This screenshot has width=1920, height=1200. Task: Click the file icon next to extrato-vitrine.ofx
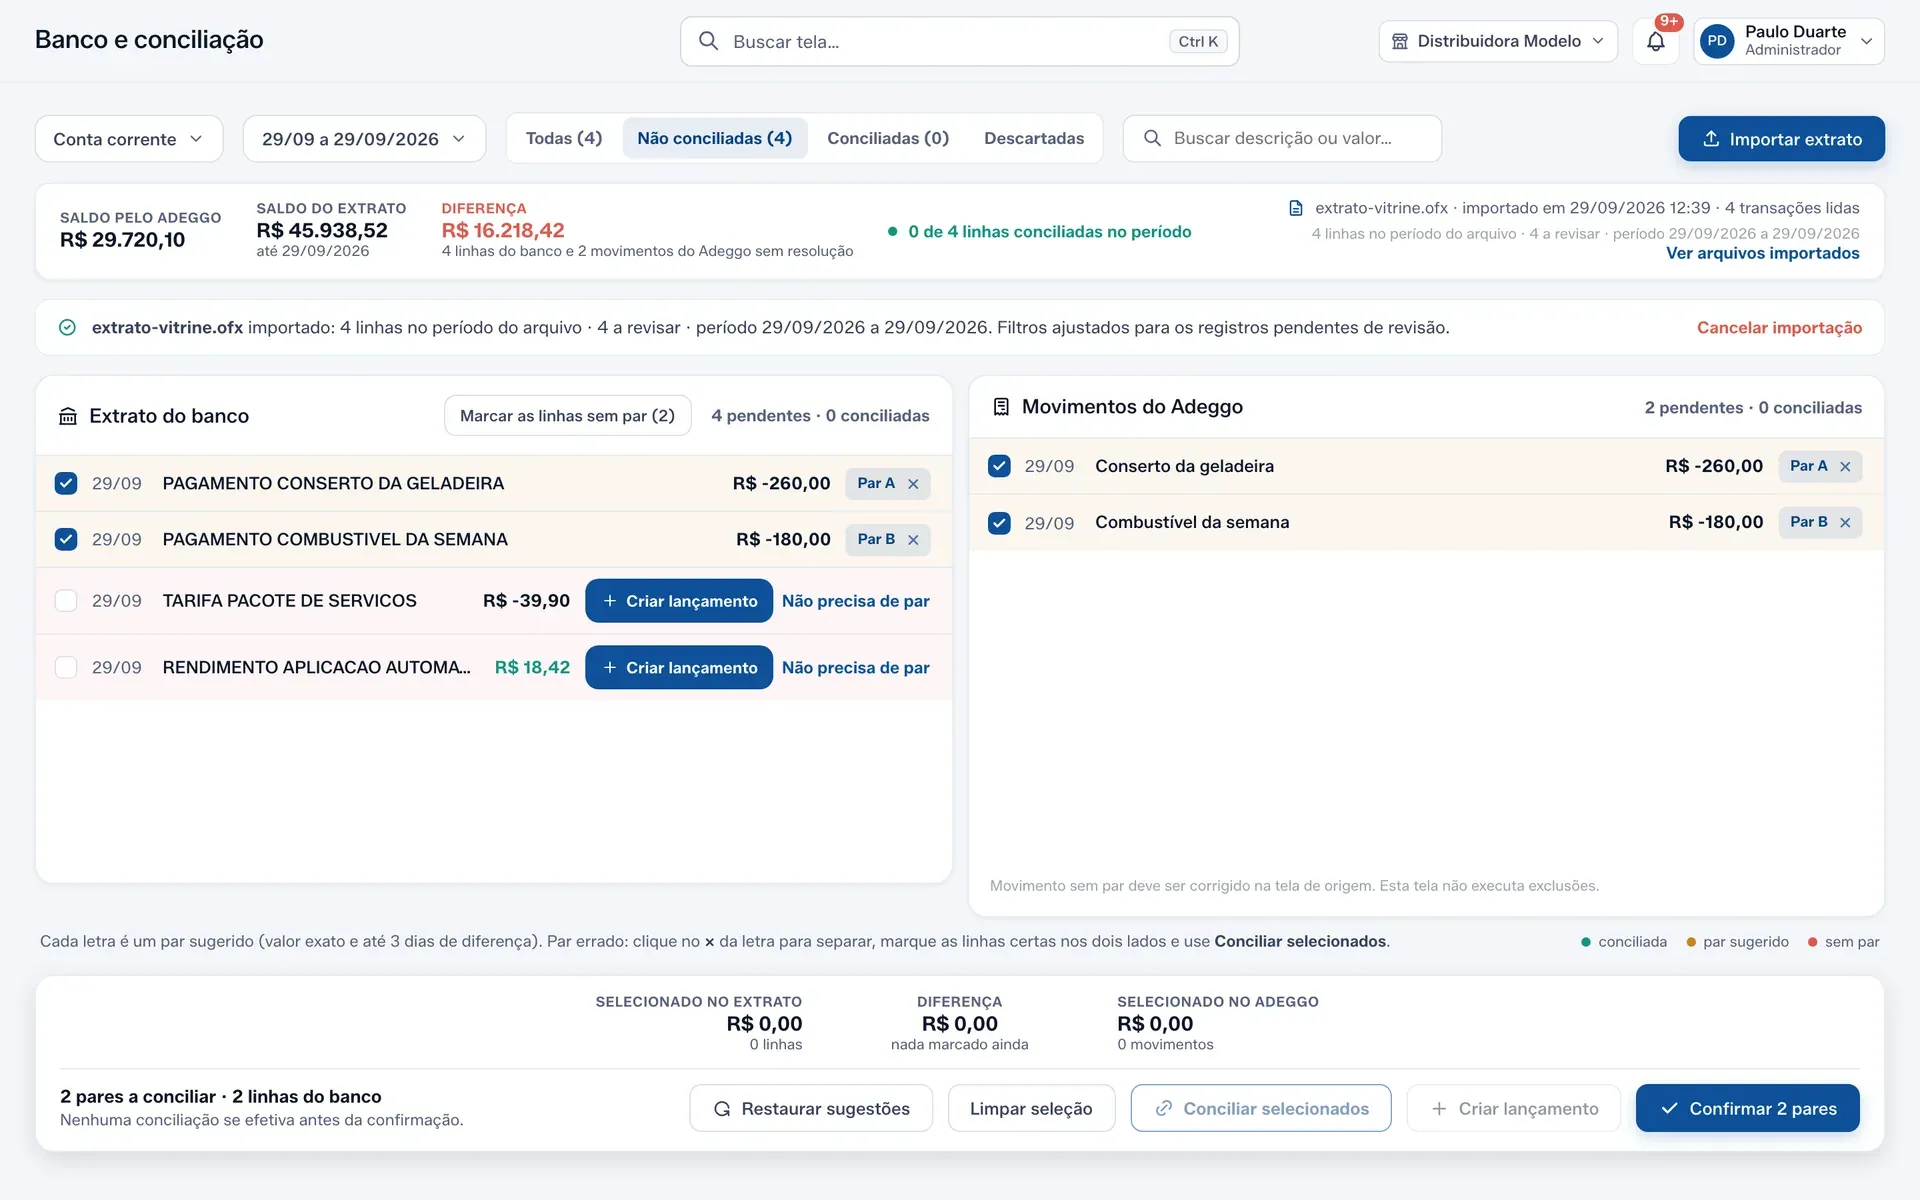click(x=1296, y=208)
